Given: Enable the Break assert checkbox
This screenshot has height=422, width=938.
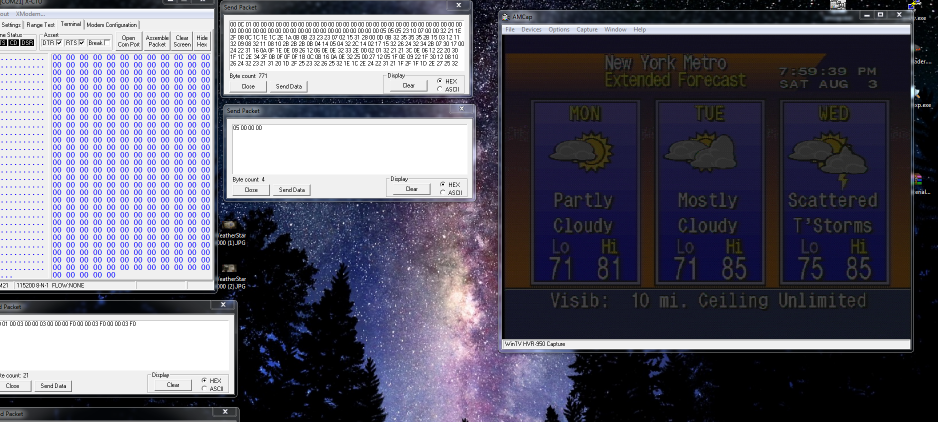Looking at the screenshot, I should (x=107, y=42).
